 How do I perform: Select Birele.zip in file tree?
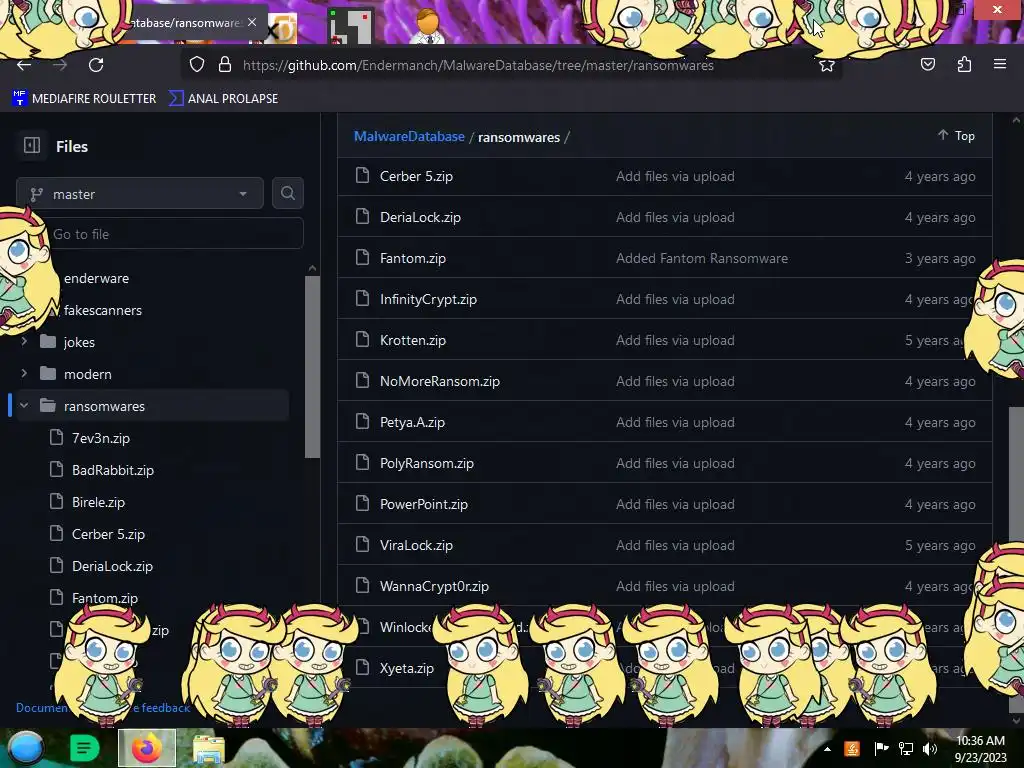click(98, 502)
